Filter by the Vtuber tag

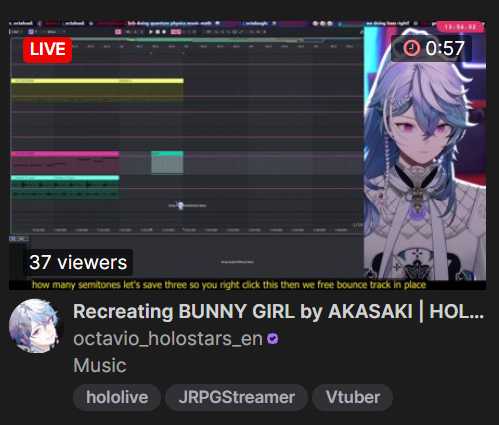[x=353, y=397]
